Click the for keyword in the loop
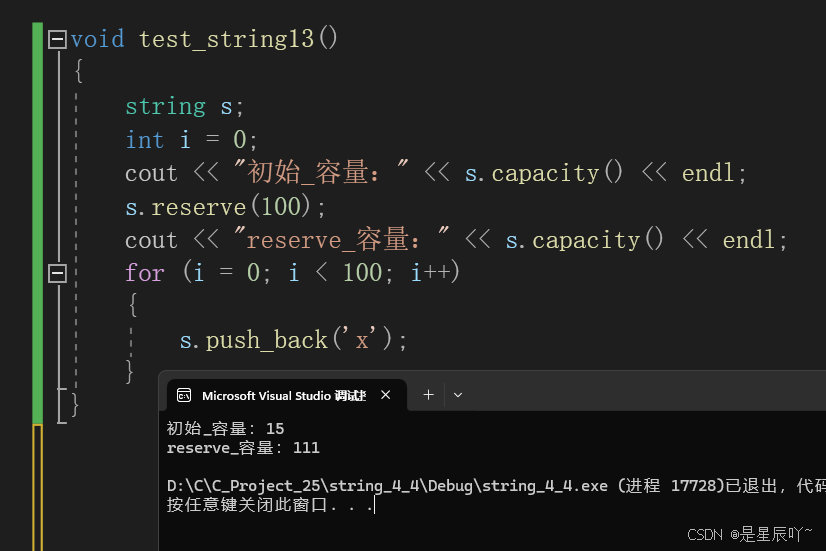This screenshot has width=826, height=551. [x=145, y=273]
